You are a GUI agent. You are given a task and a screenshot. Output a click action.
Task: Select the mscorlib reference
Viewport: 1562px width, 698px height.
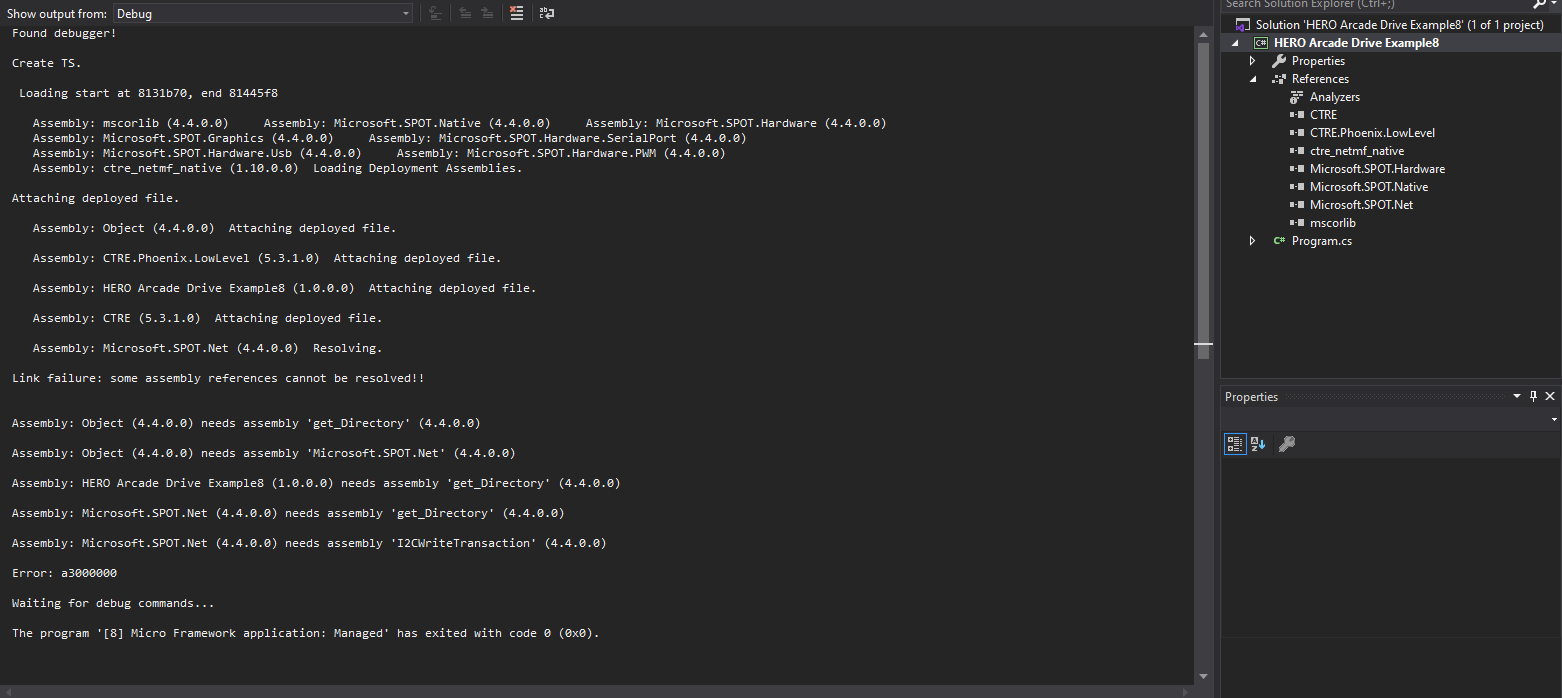coord(1332,223)
